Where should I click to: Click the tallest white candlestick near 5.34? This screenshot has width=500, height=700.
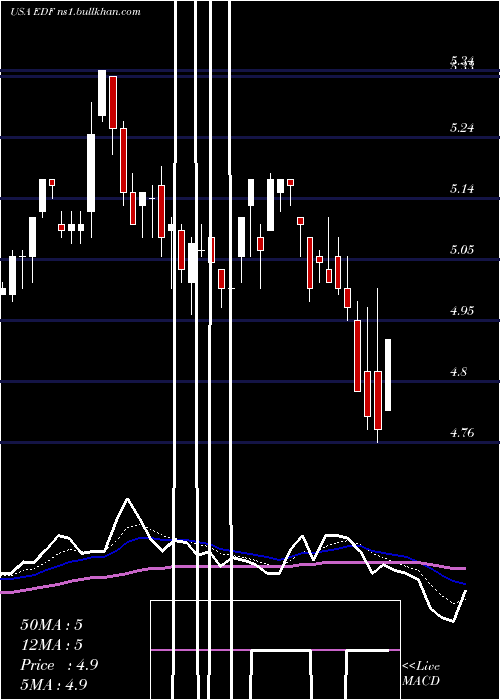(x=102, y=93)
